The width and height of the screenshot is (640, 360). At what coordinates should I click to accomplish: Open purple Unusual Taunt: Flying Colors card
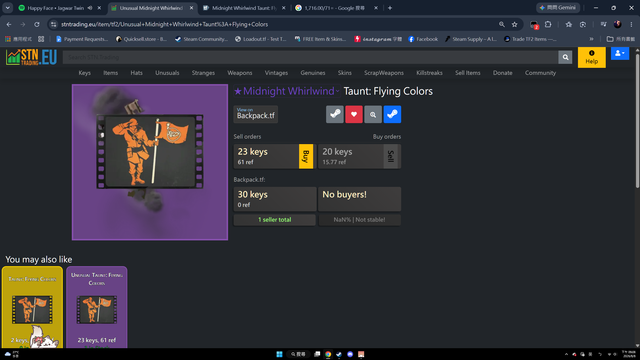coord(97,307)
